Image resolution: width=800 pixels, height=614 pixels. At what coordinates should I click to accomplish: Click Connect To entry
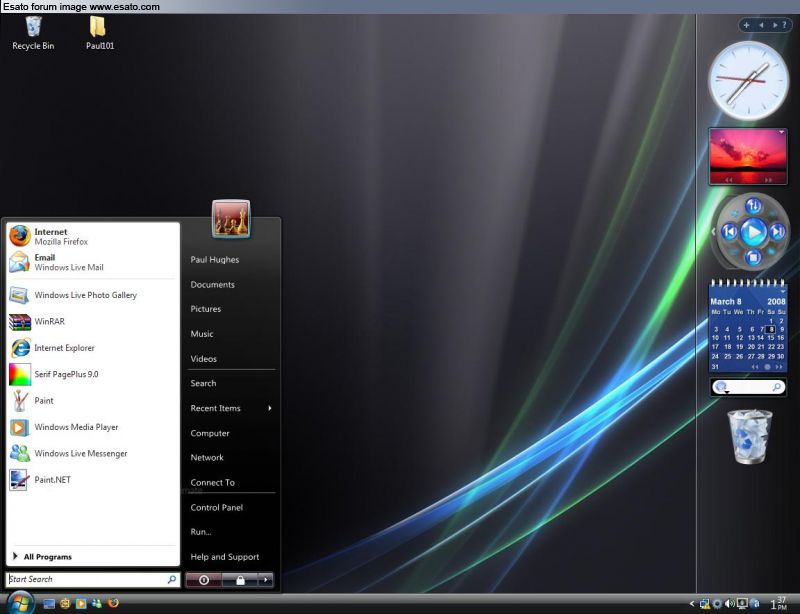(x=212, y=483)
